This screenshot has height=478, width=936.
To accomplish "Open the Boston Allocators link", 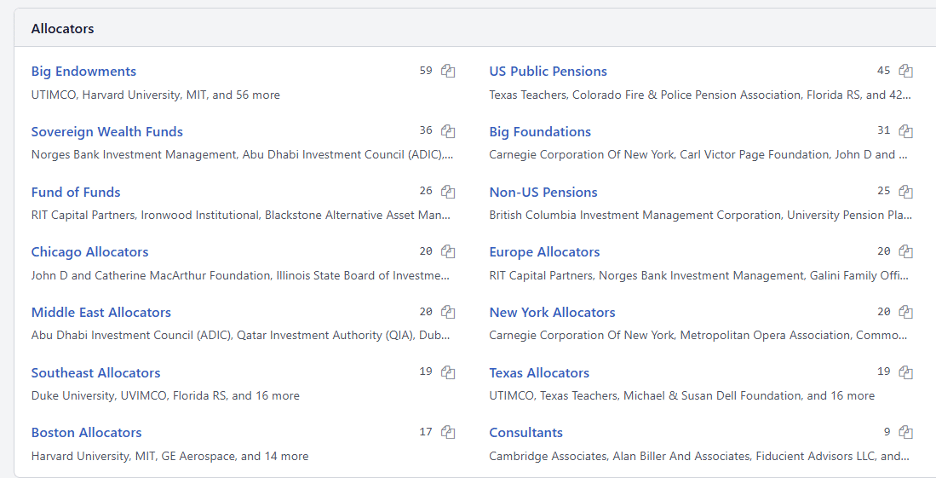I will pyautogui.click(x=87, y=432).
